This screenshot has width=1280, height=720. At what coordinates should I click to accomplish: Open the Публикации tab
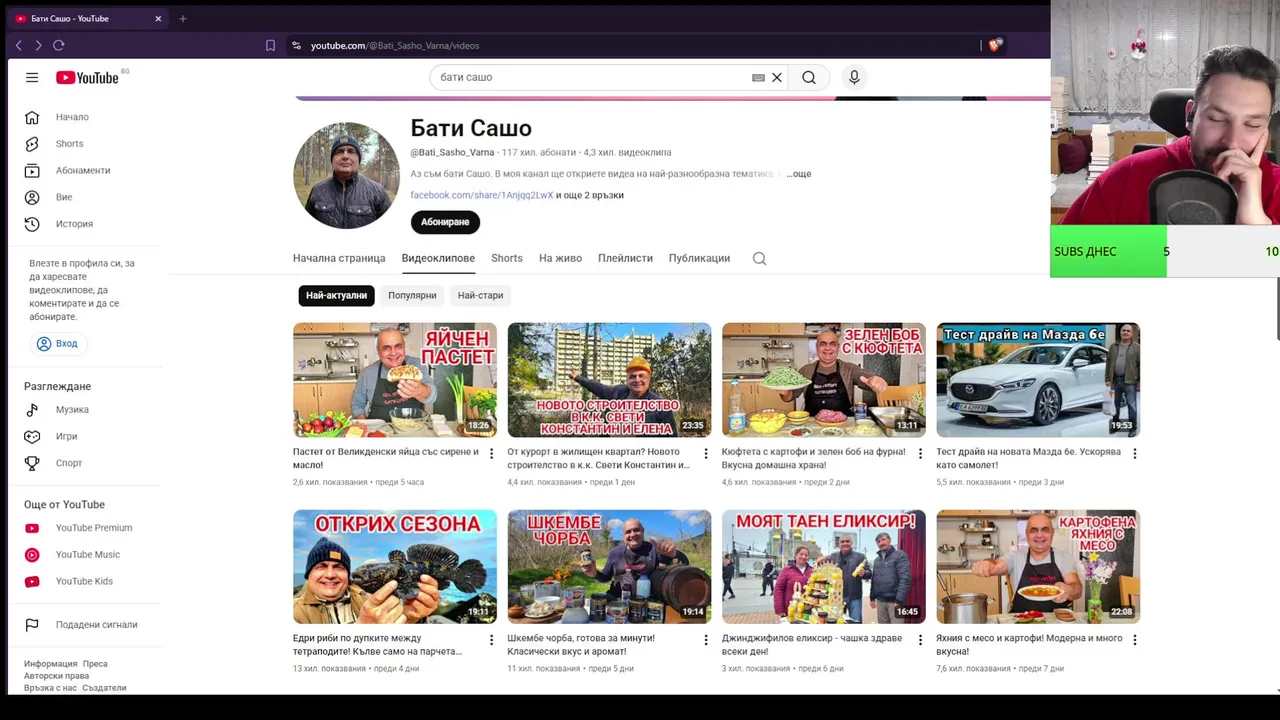pyautogui.click(x=699, y=258)
